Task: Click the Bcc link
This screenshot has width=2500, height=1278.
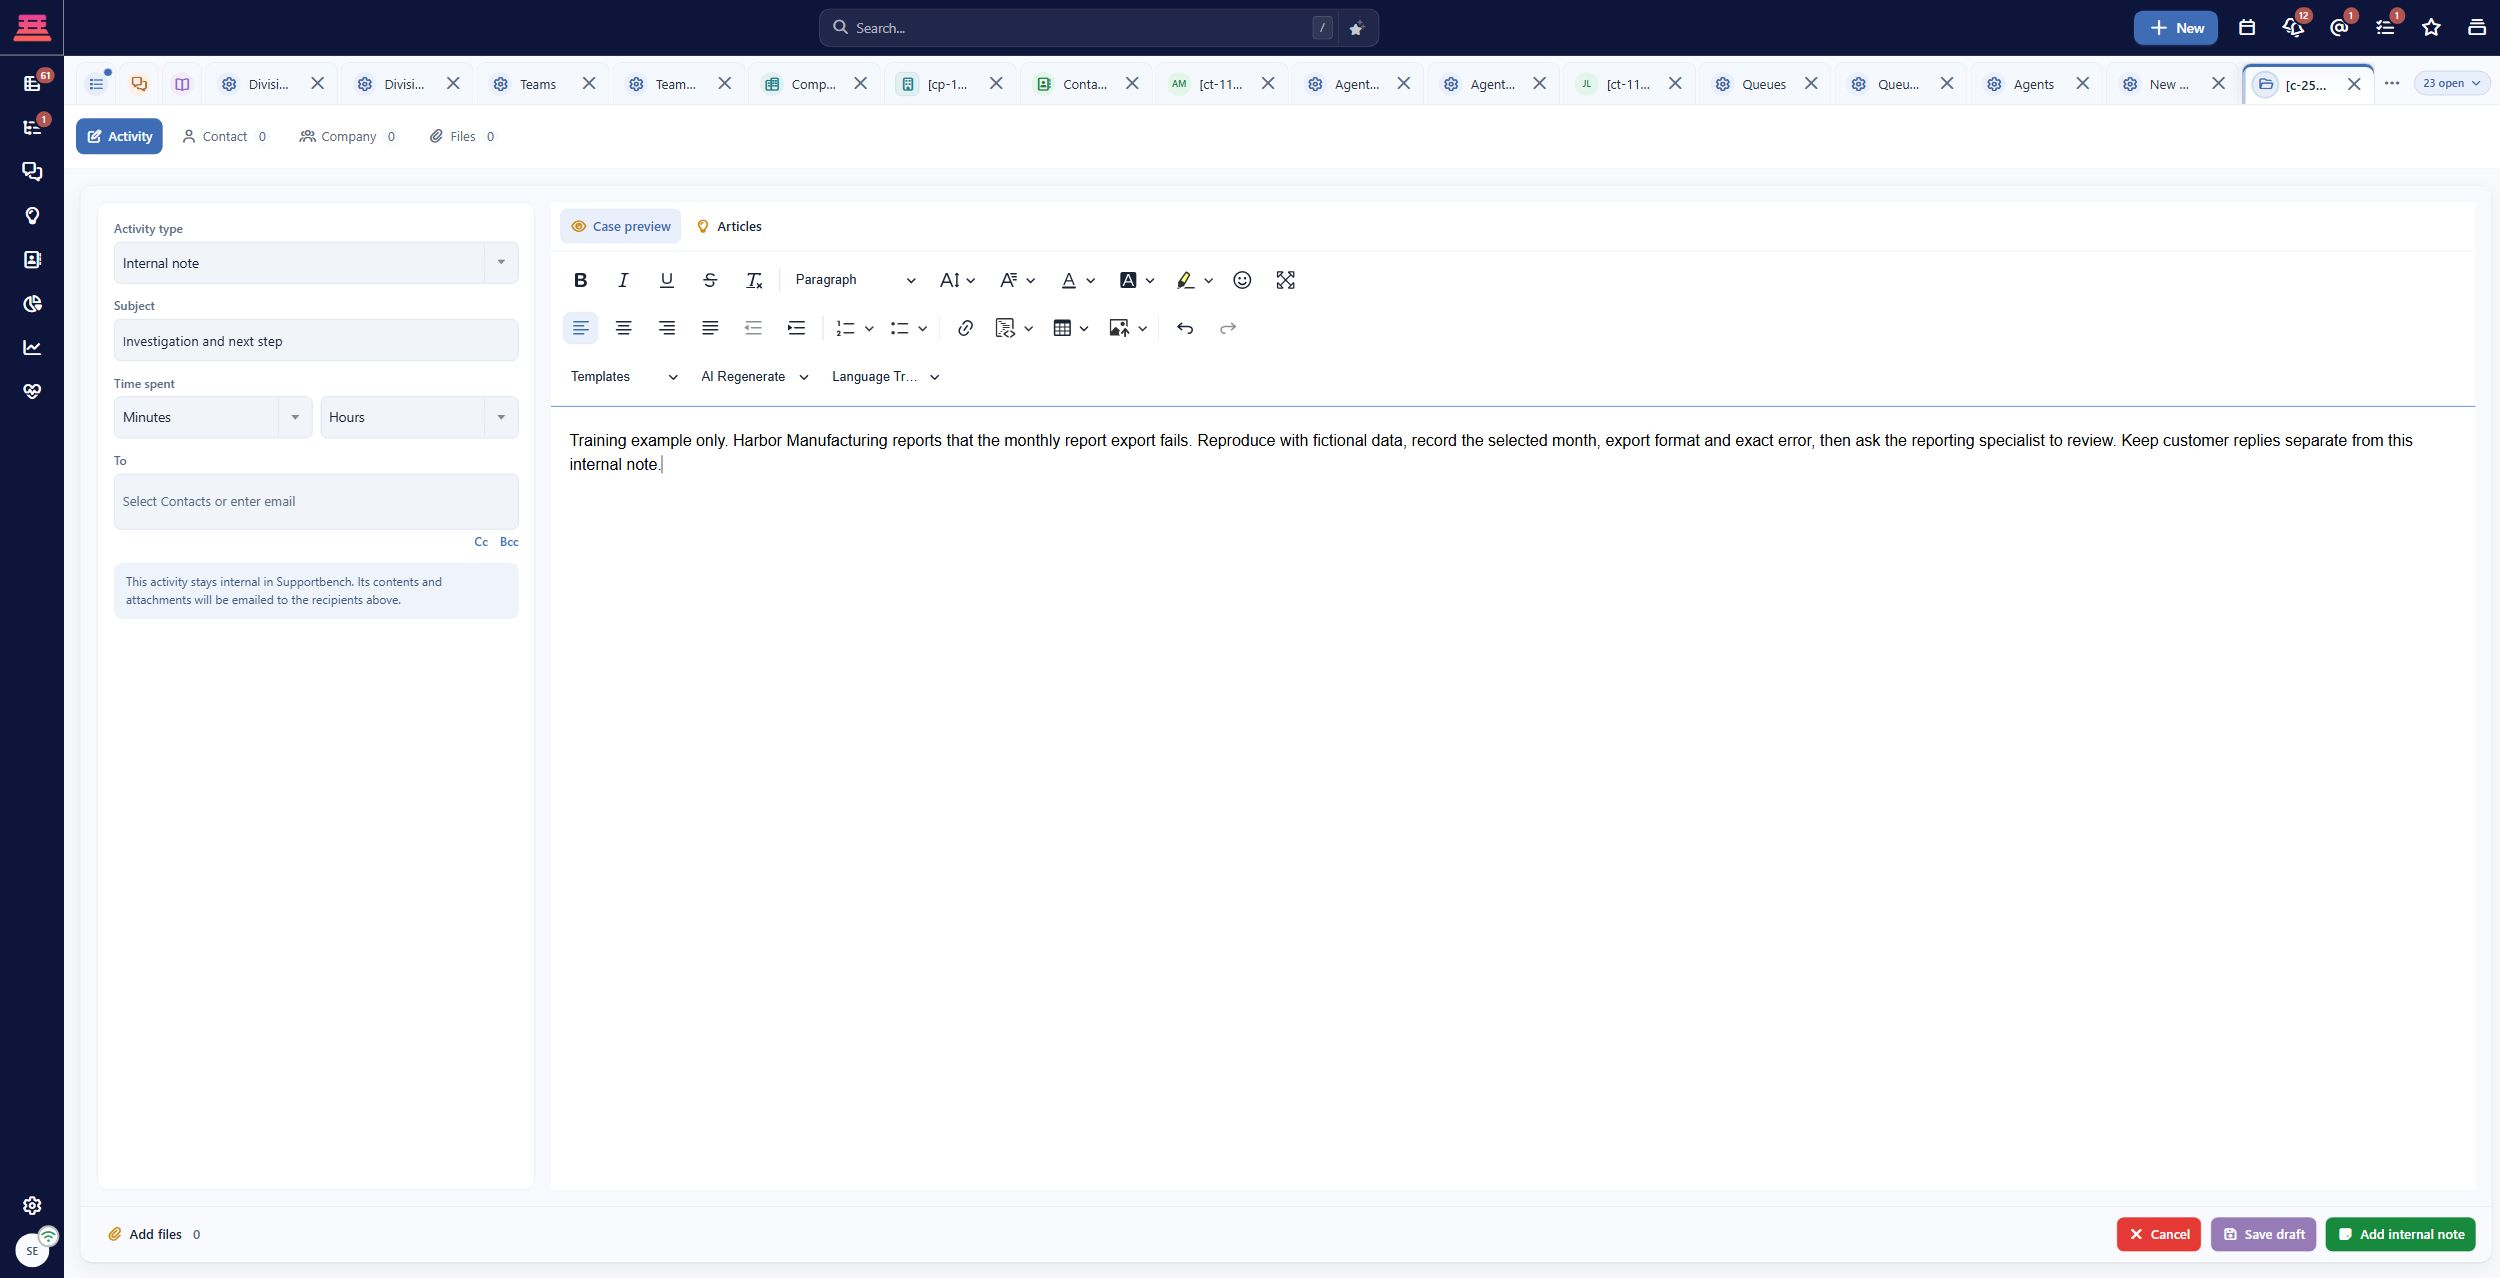Action: point(509,542)
